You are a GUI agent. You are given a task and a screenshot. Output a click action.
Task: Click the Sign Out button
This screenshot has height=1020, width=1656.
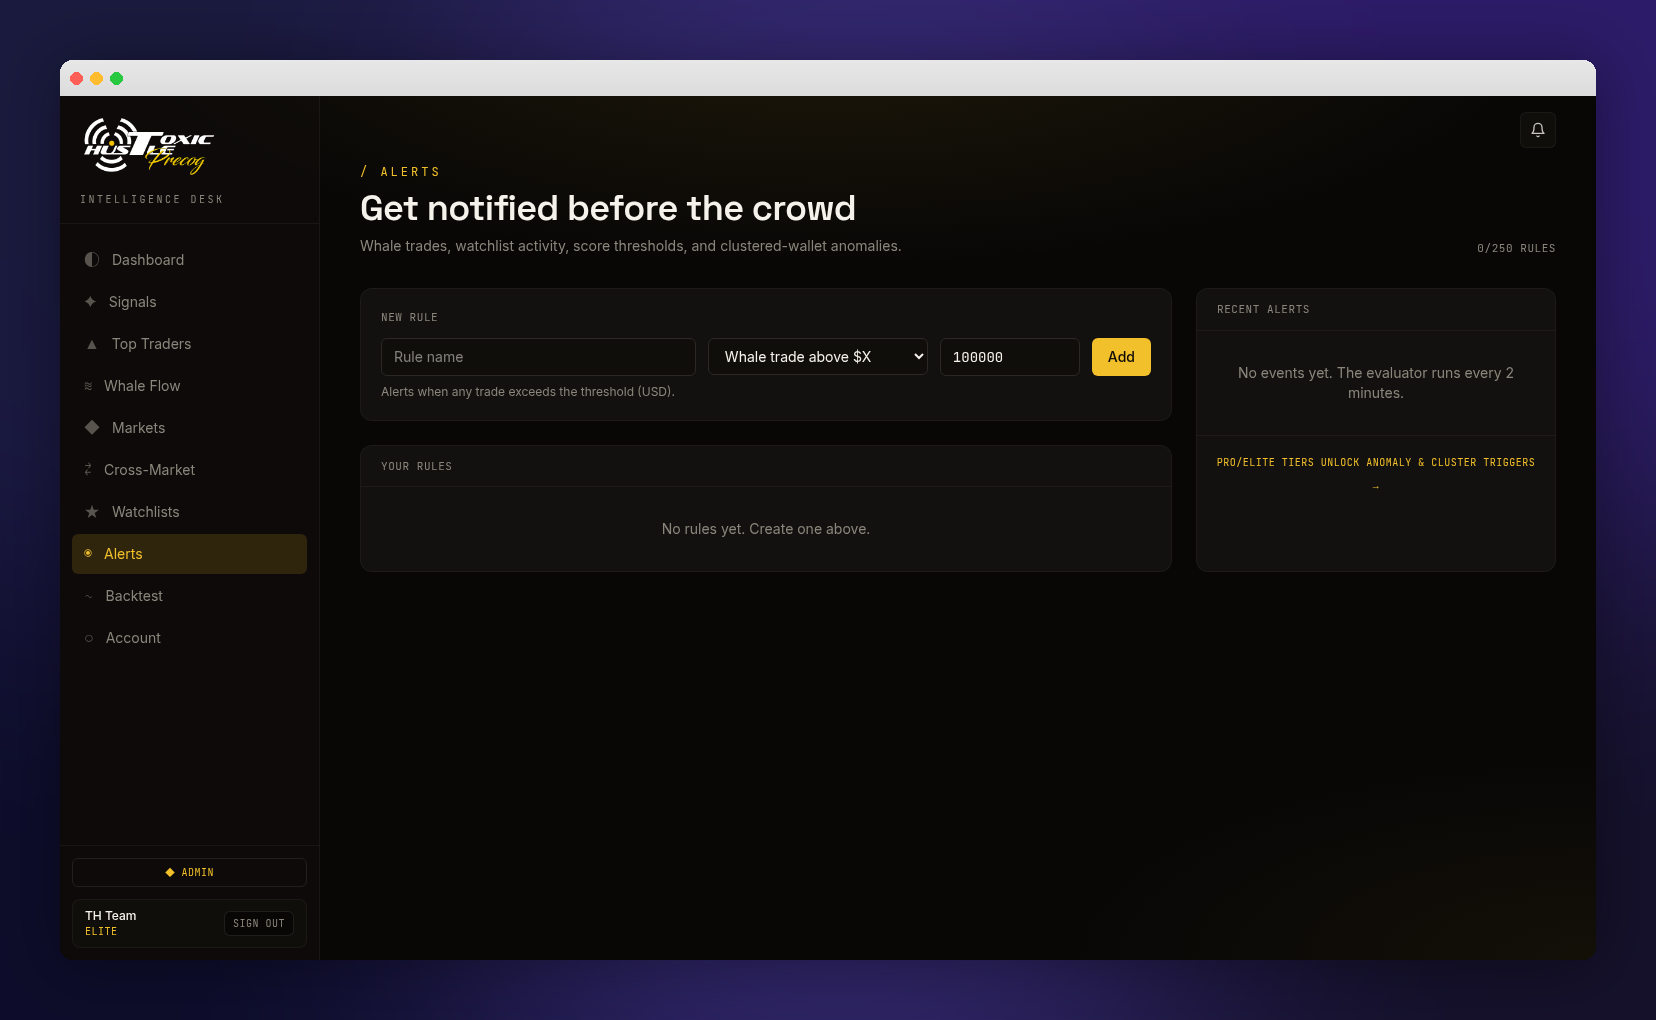pyautogui.click(x=259, y=923)
